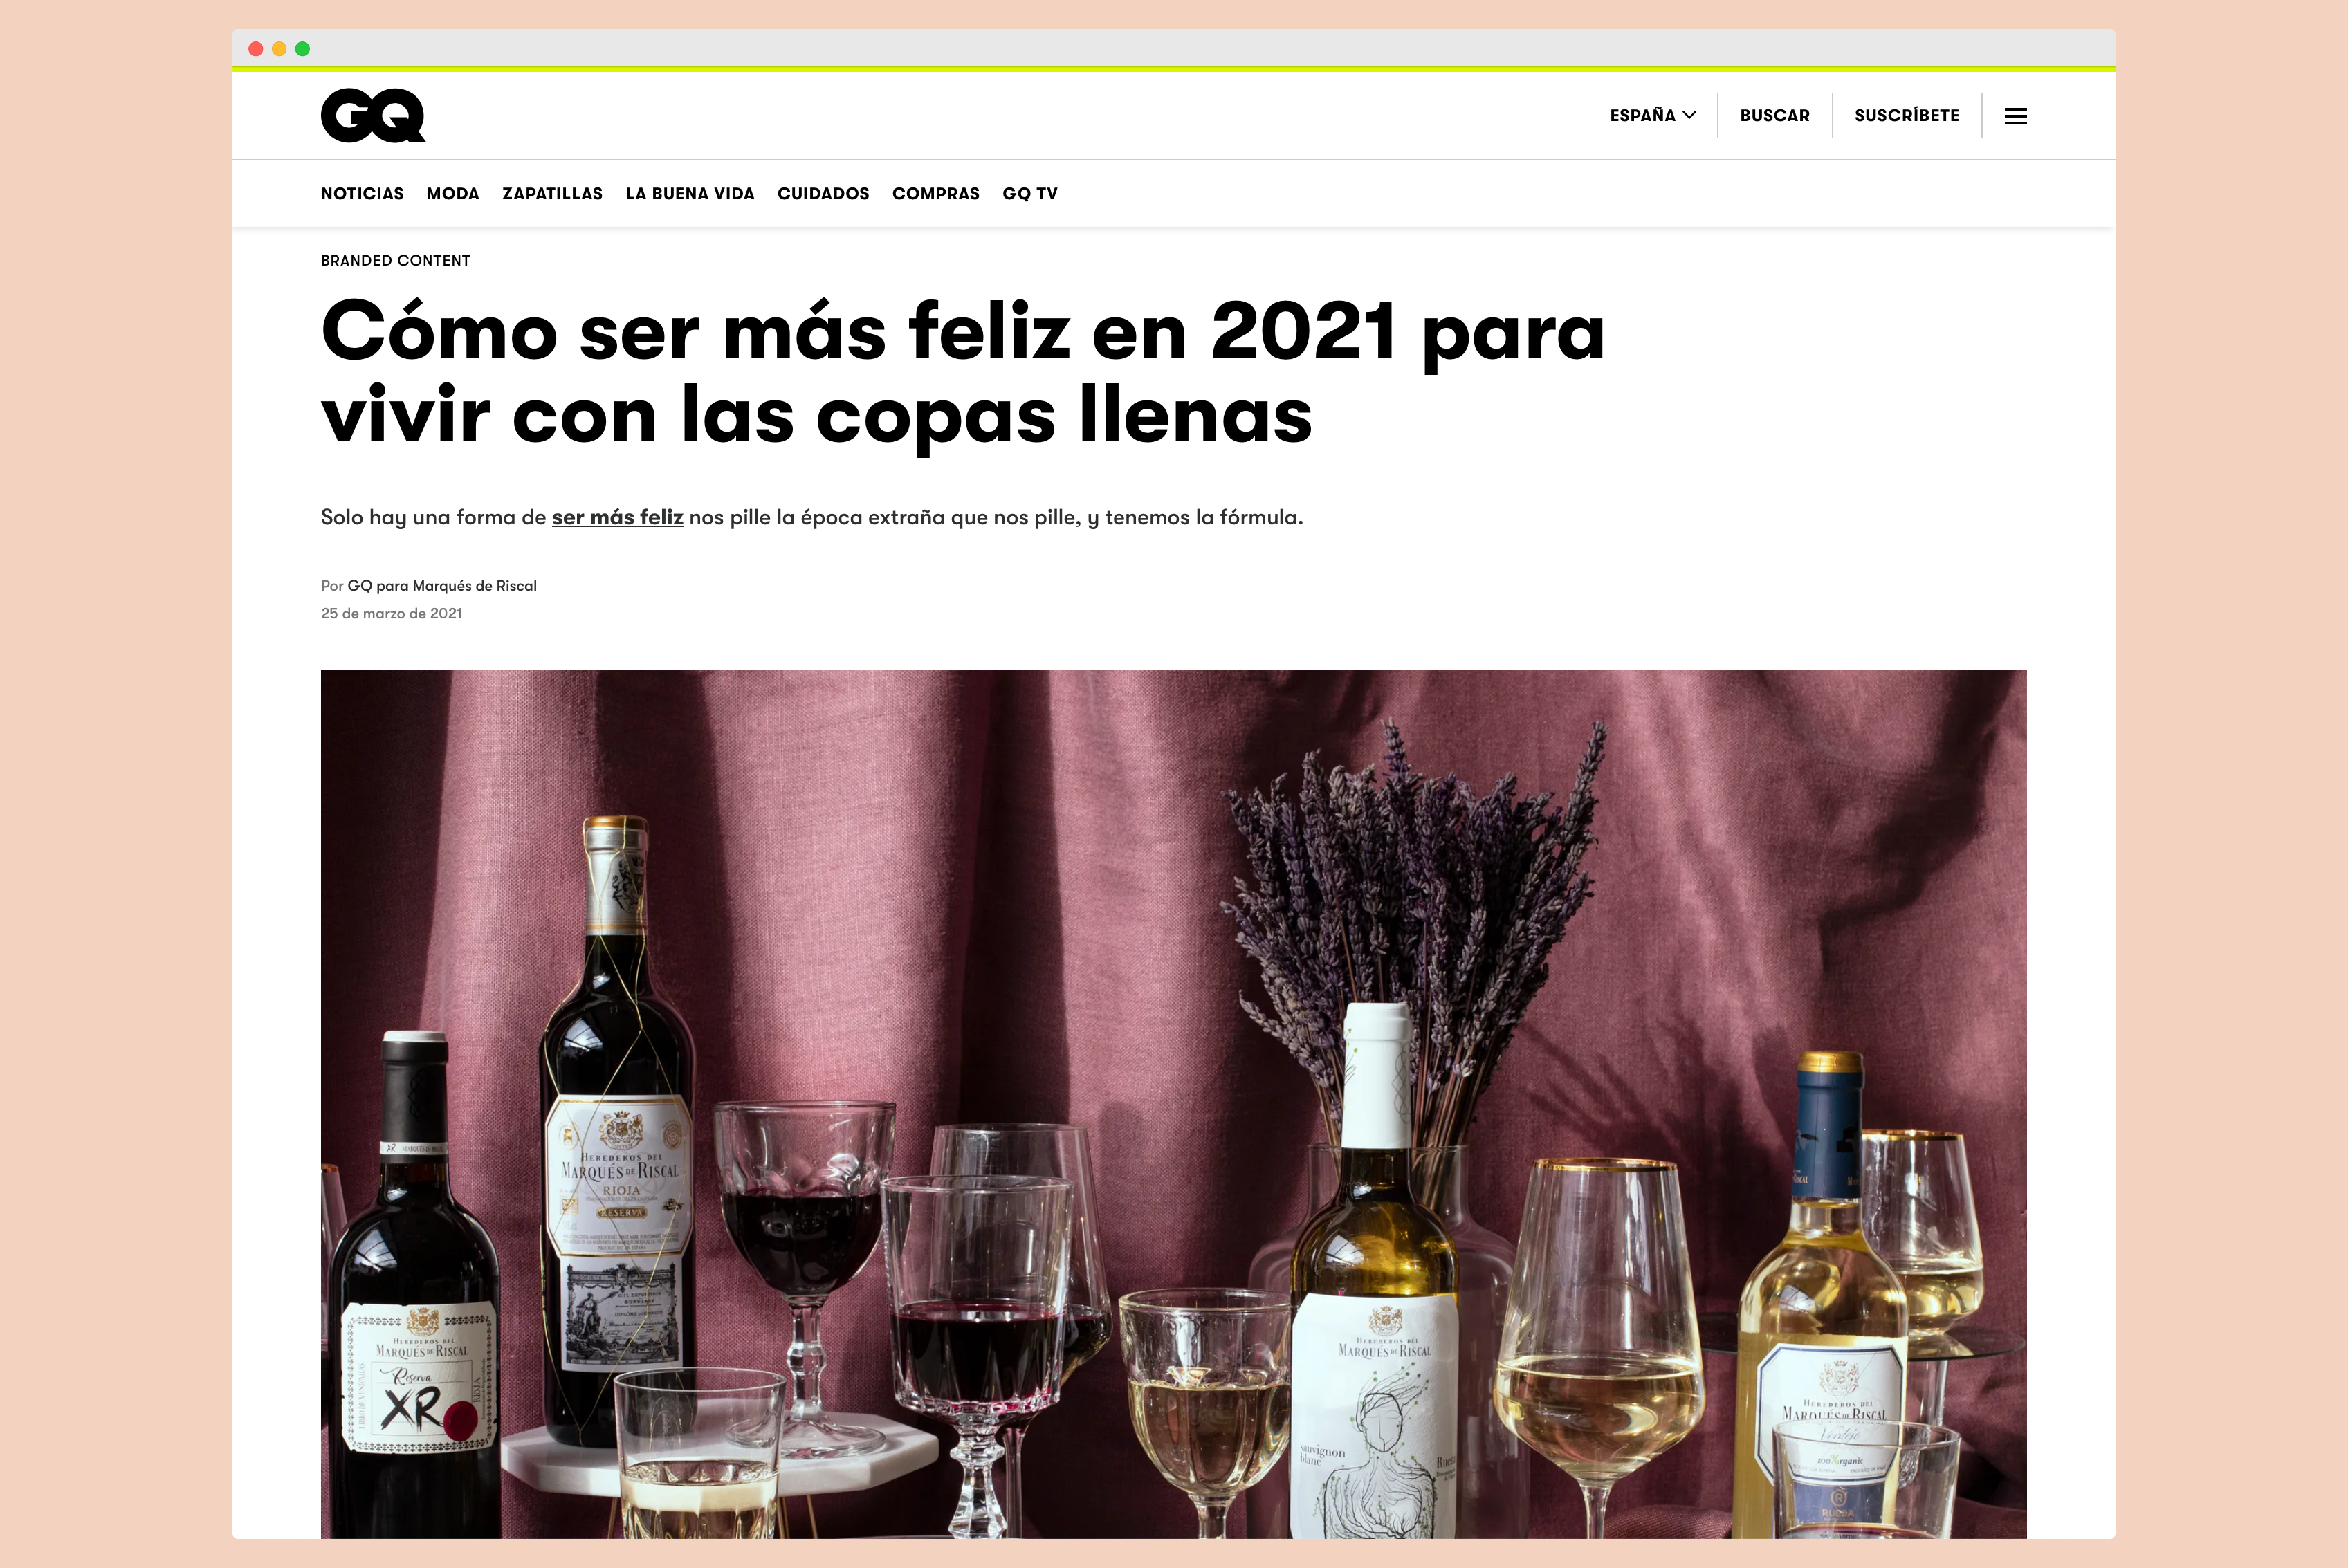2348x1568 pixels.
Task: Click the red close window button
Action: (256, 49)
